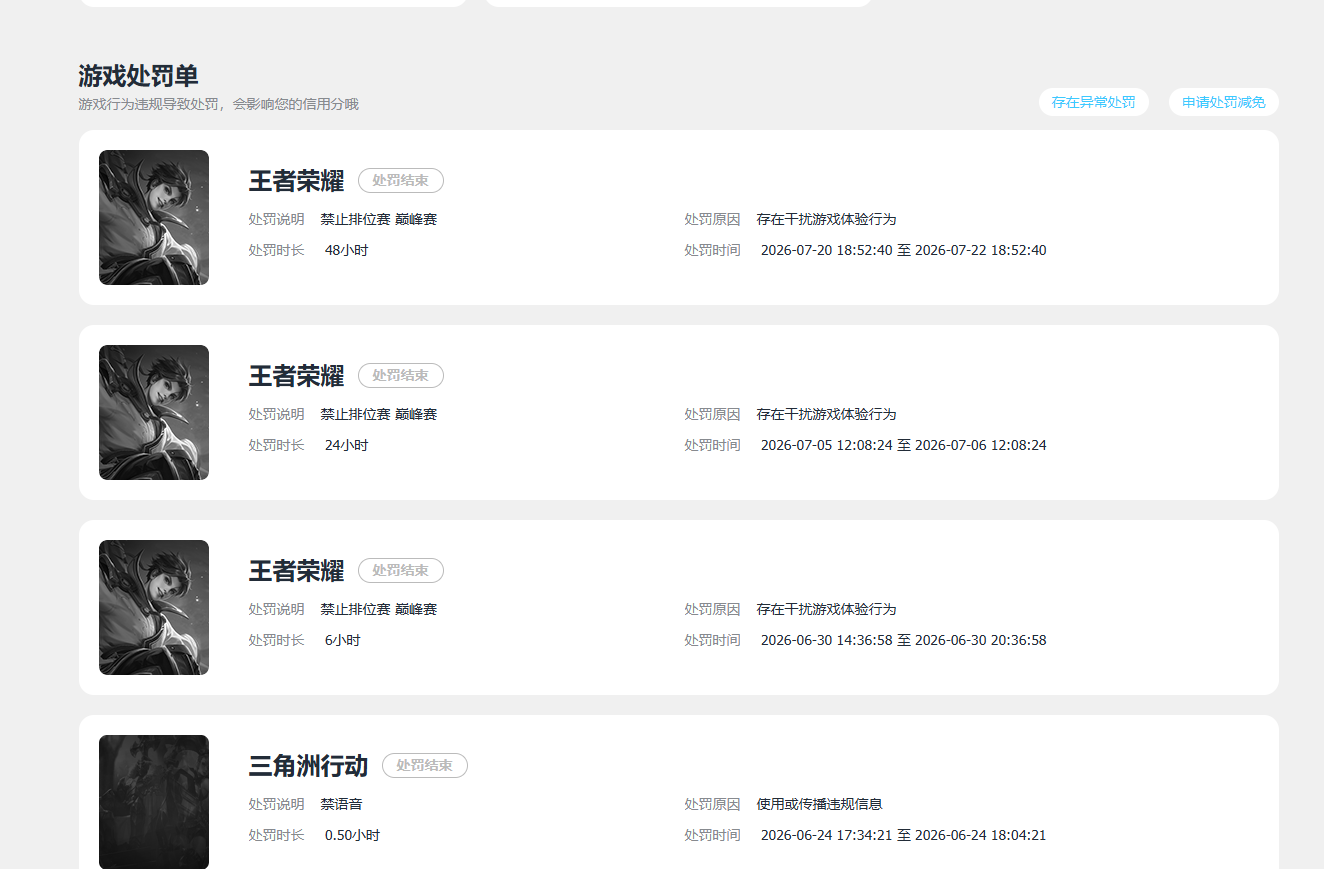Screen dimensions: 1324x869
Task: Click the 存在异常处罚 button
Action: 1093,102
